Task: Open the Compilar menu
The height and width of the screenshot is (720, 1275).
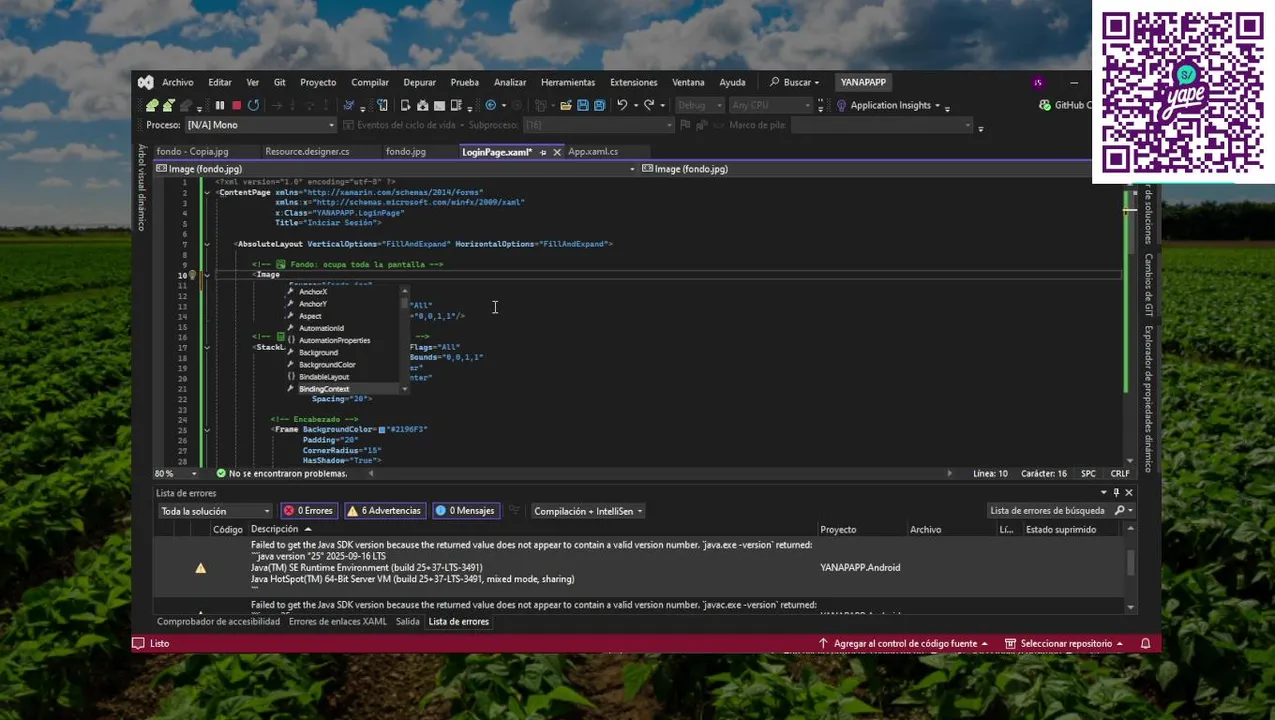Action: click(x=370, y=82)
